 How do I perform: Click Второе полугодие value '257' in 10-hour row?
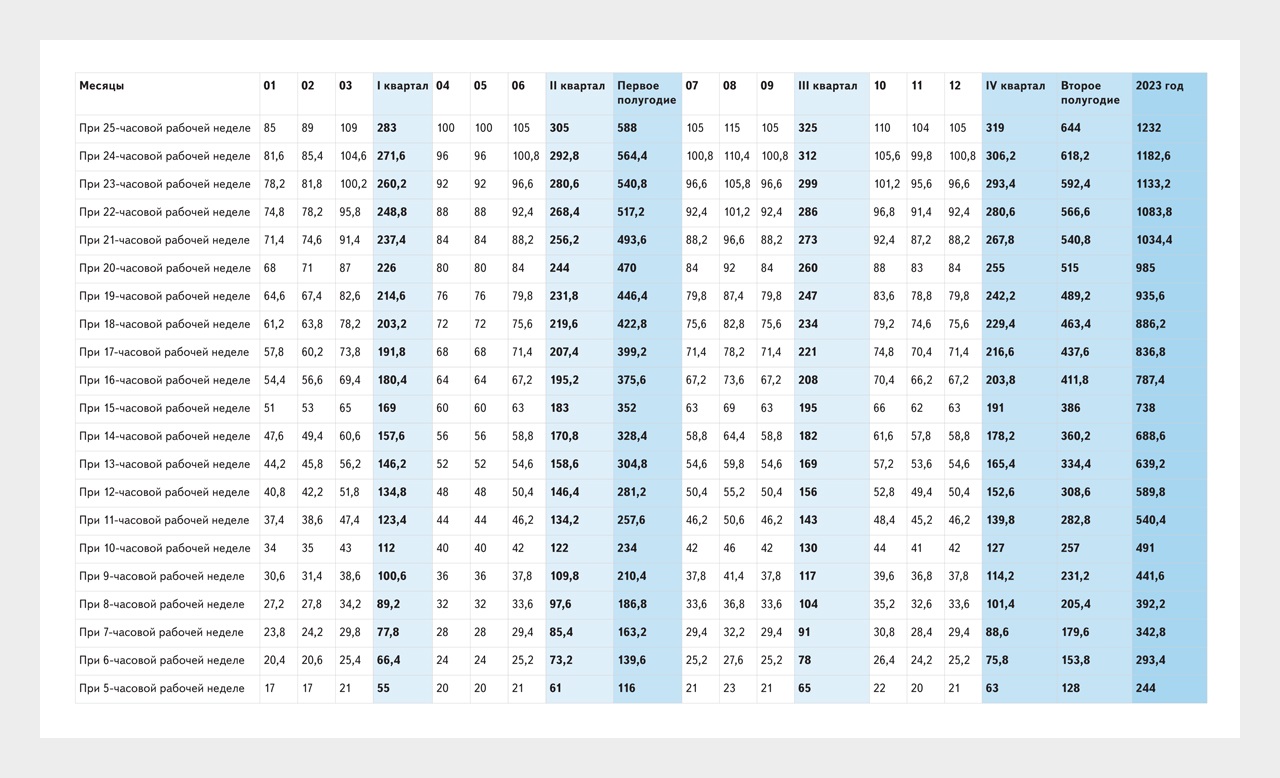pos(1070,548)
